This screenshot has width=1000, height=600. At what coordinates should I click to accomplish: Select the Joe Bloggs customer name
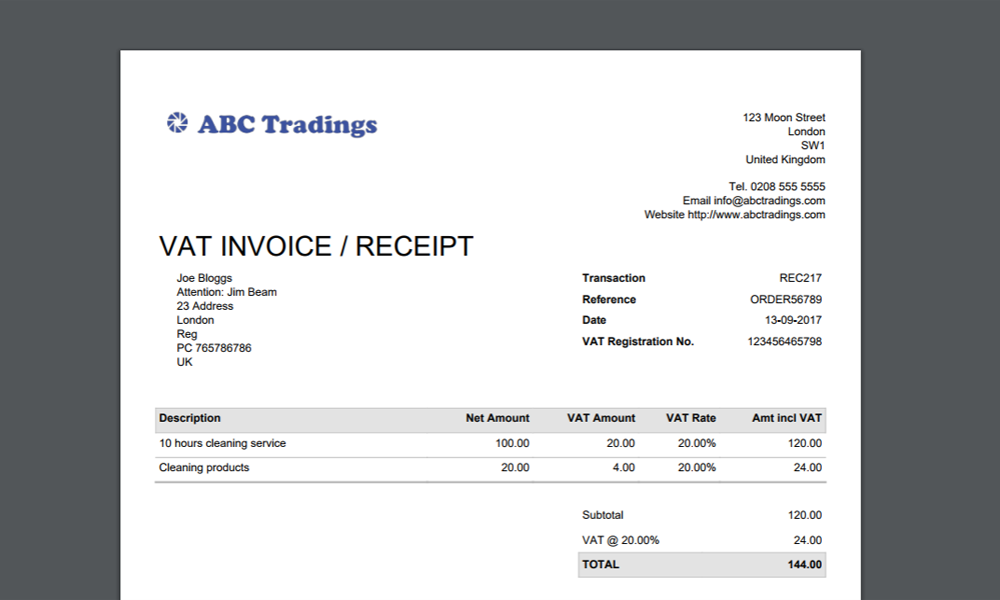pos(204,278)
